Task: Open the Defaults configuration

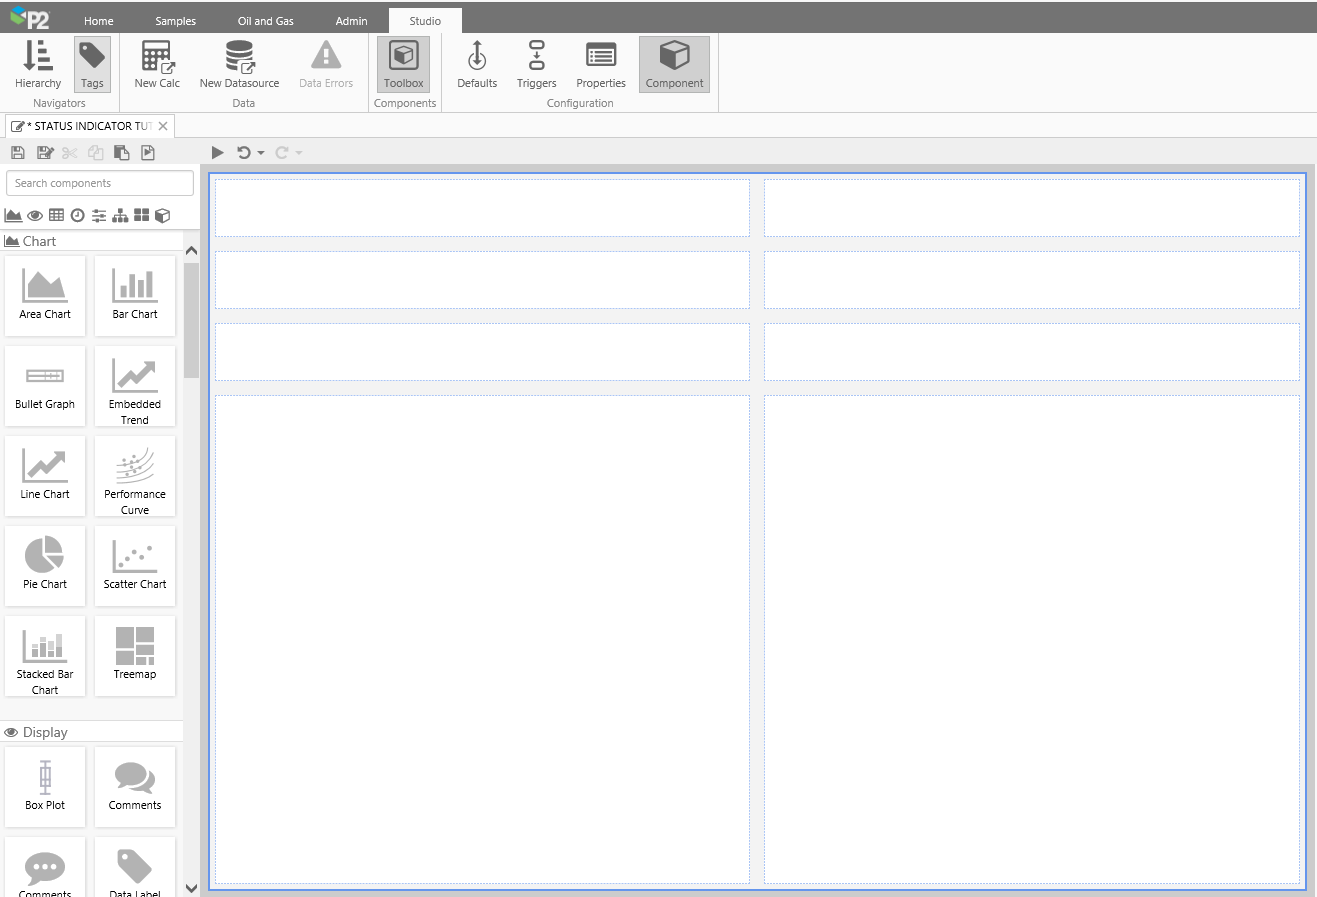Action: [477, 65]
